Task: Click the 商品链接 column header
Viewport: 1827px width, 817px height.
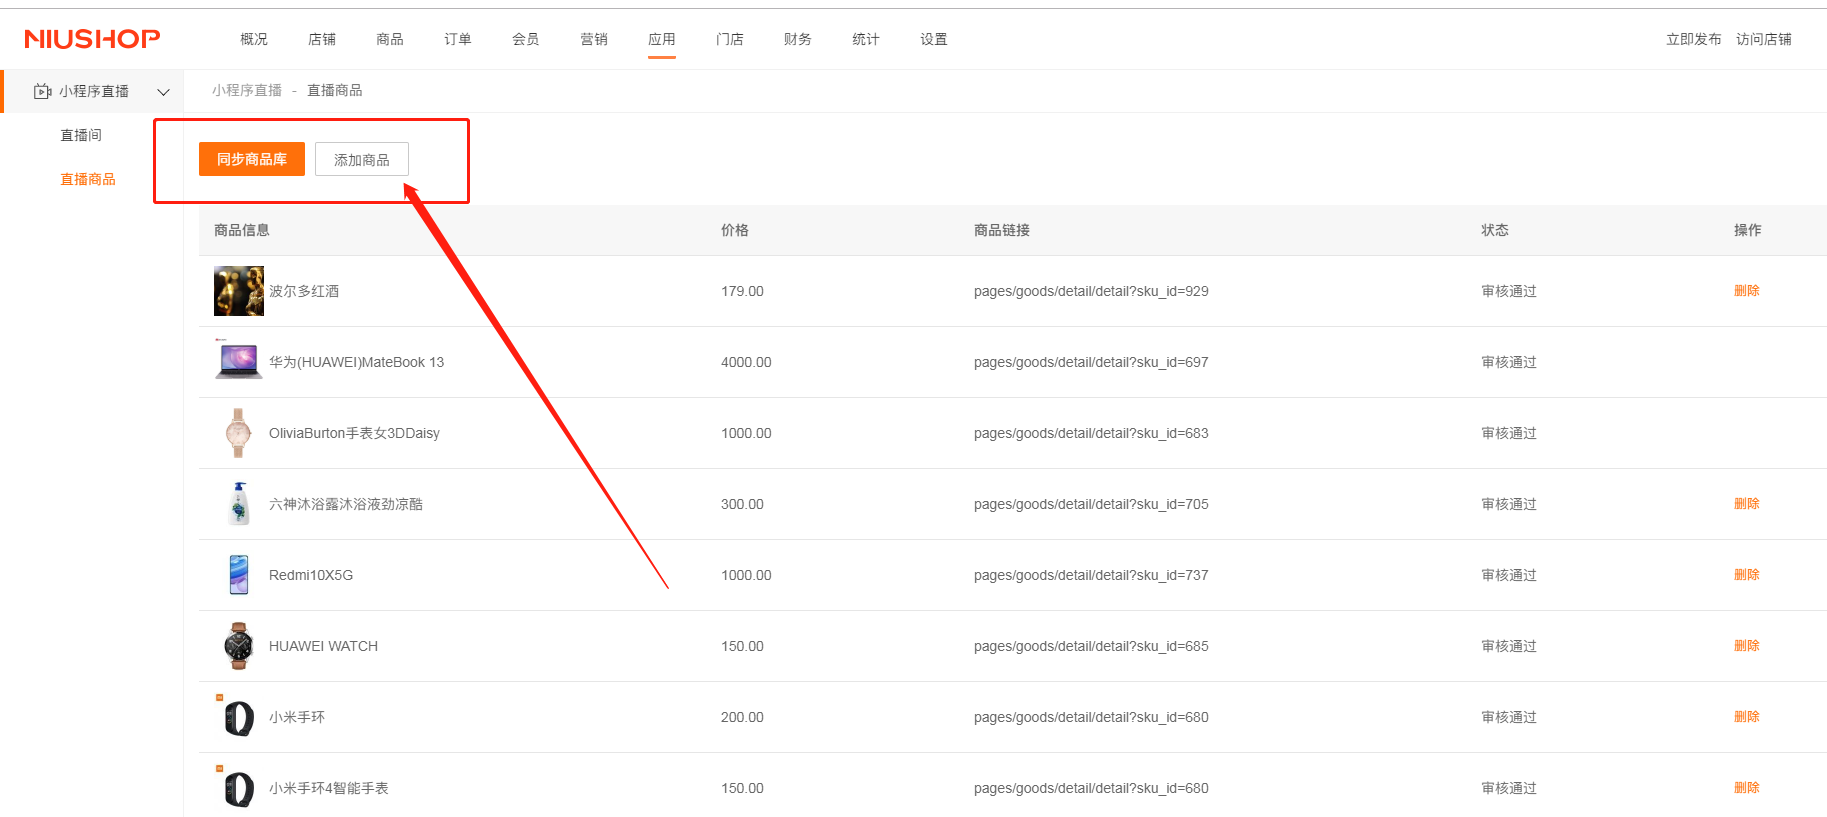Action: point(1002,230)
